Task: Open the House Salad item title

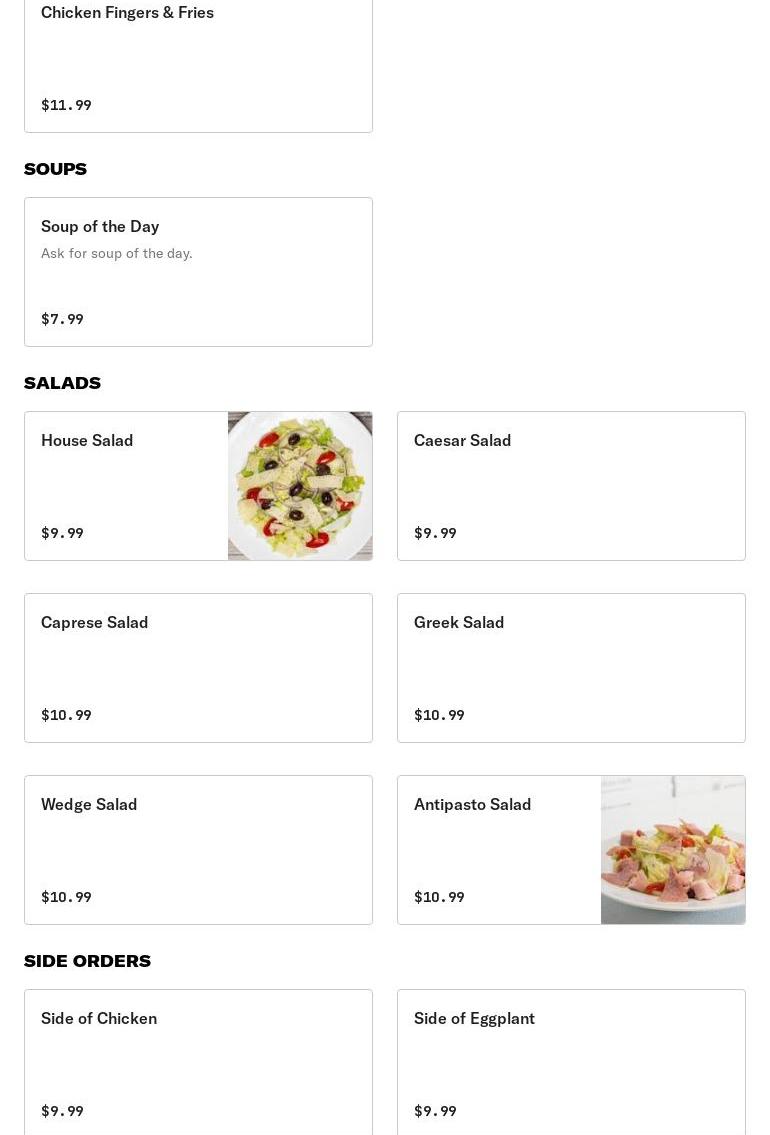Action: pyautogui.click(x=87, y=440)
